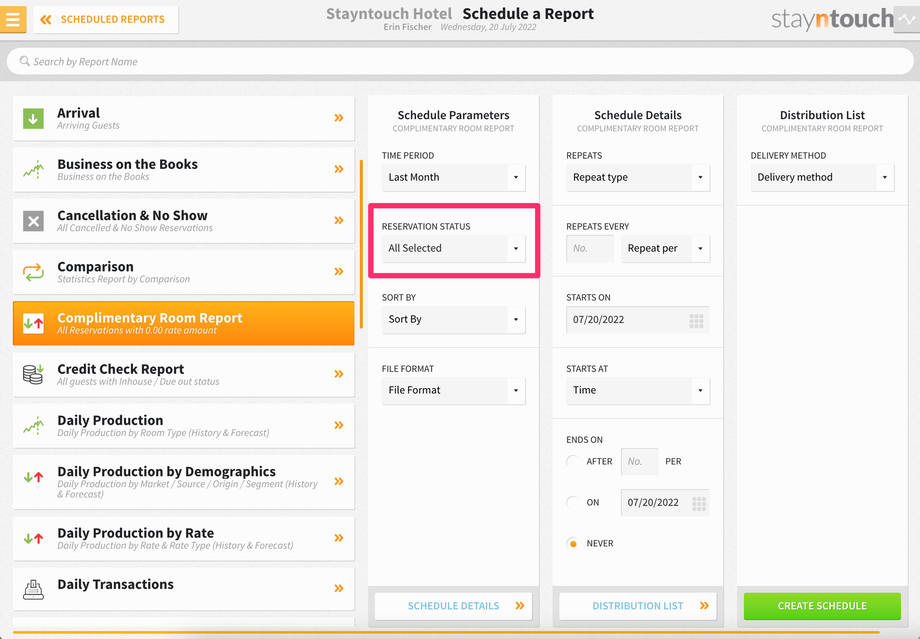The height and width of the screenshot is (639, 920).
Task: Open calendar picker for Ends On date
Action: click(699, 503)
